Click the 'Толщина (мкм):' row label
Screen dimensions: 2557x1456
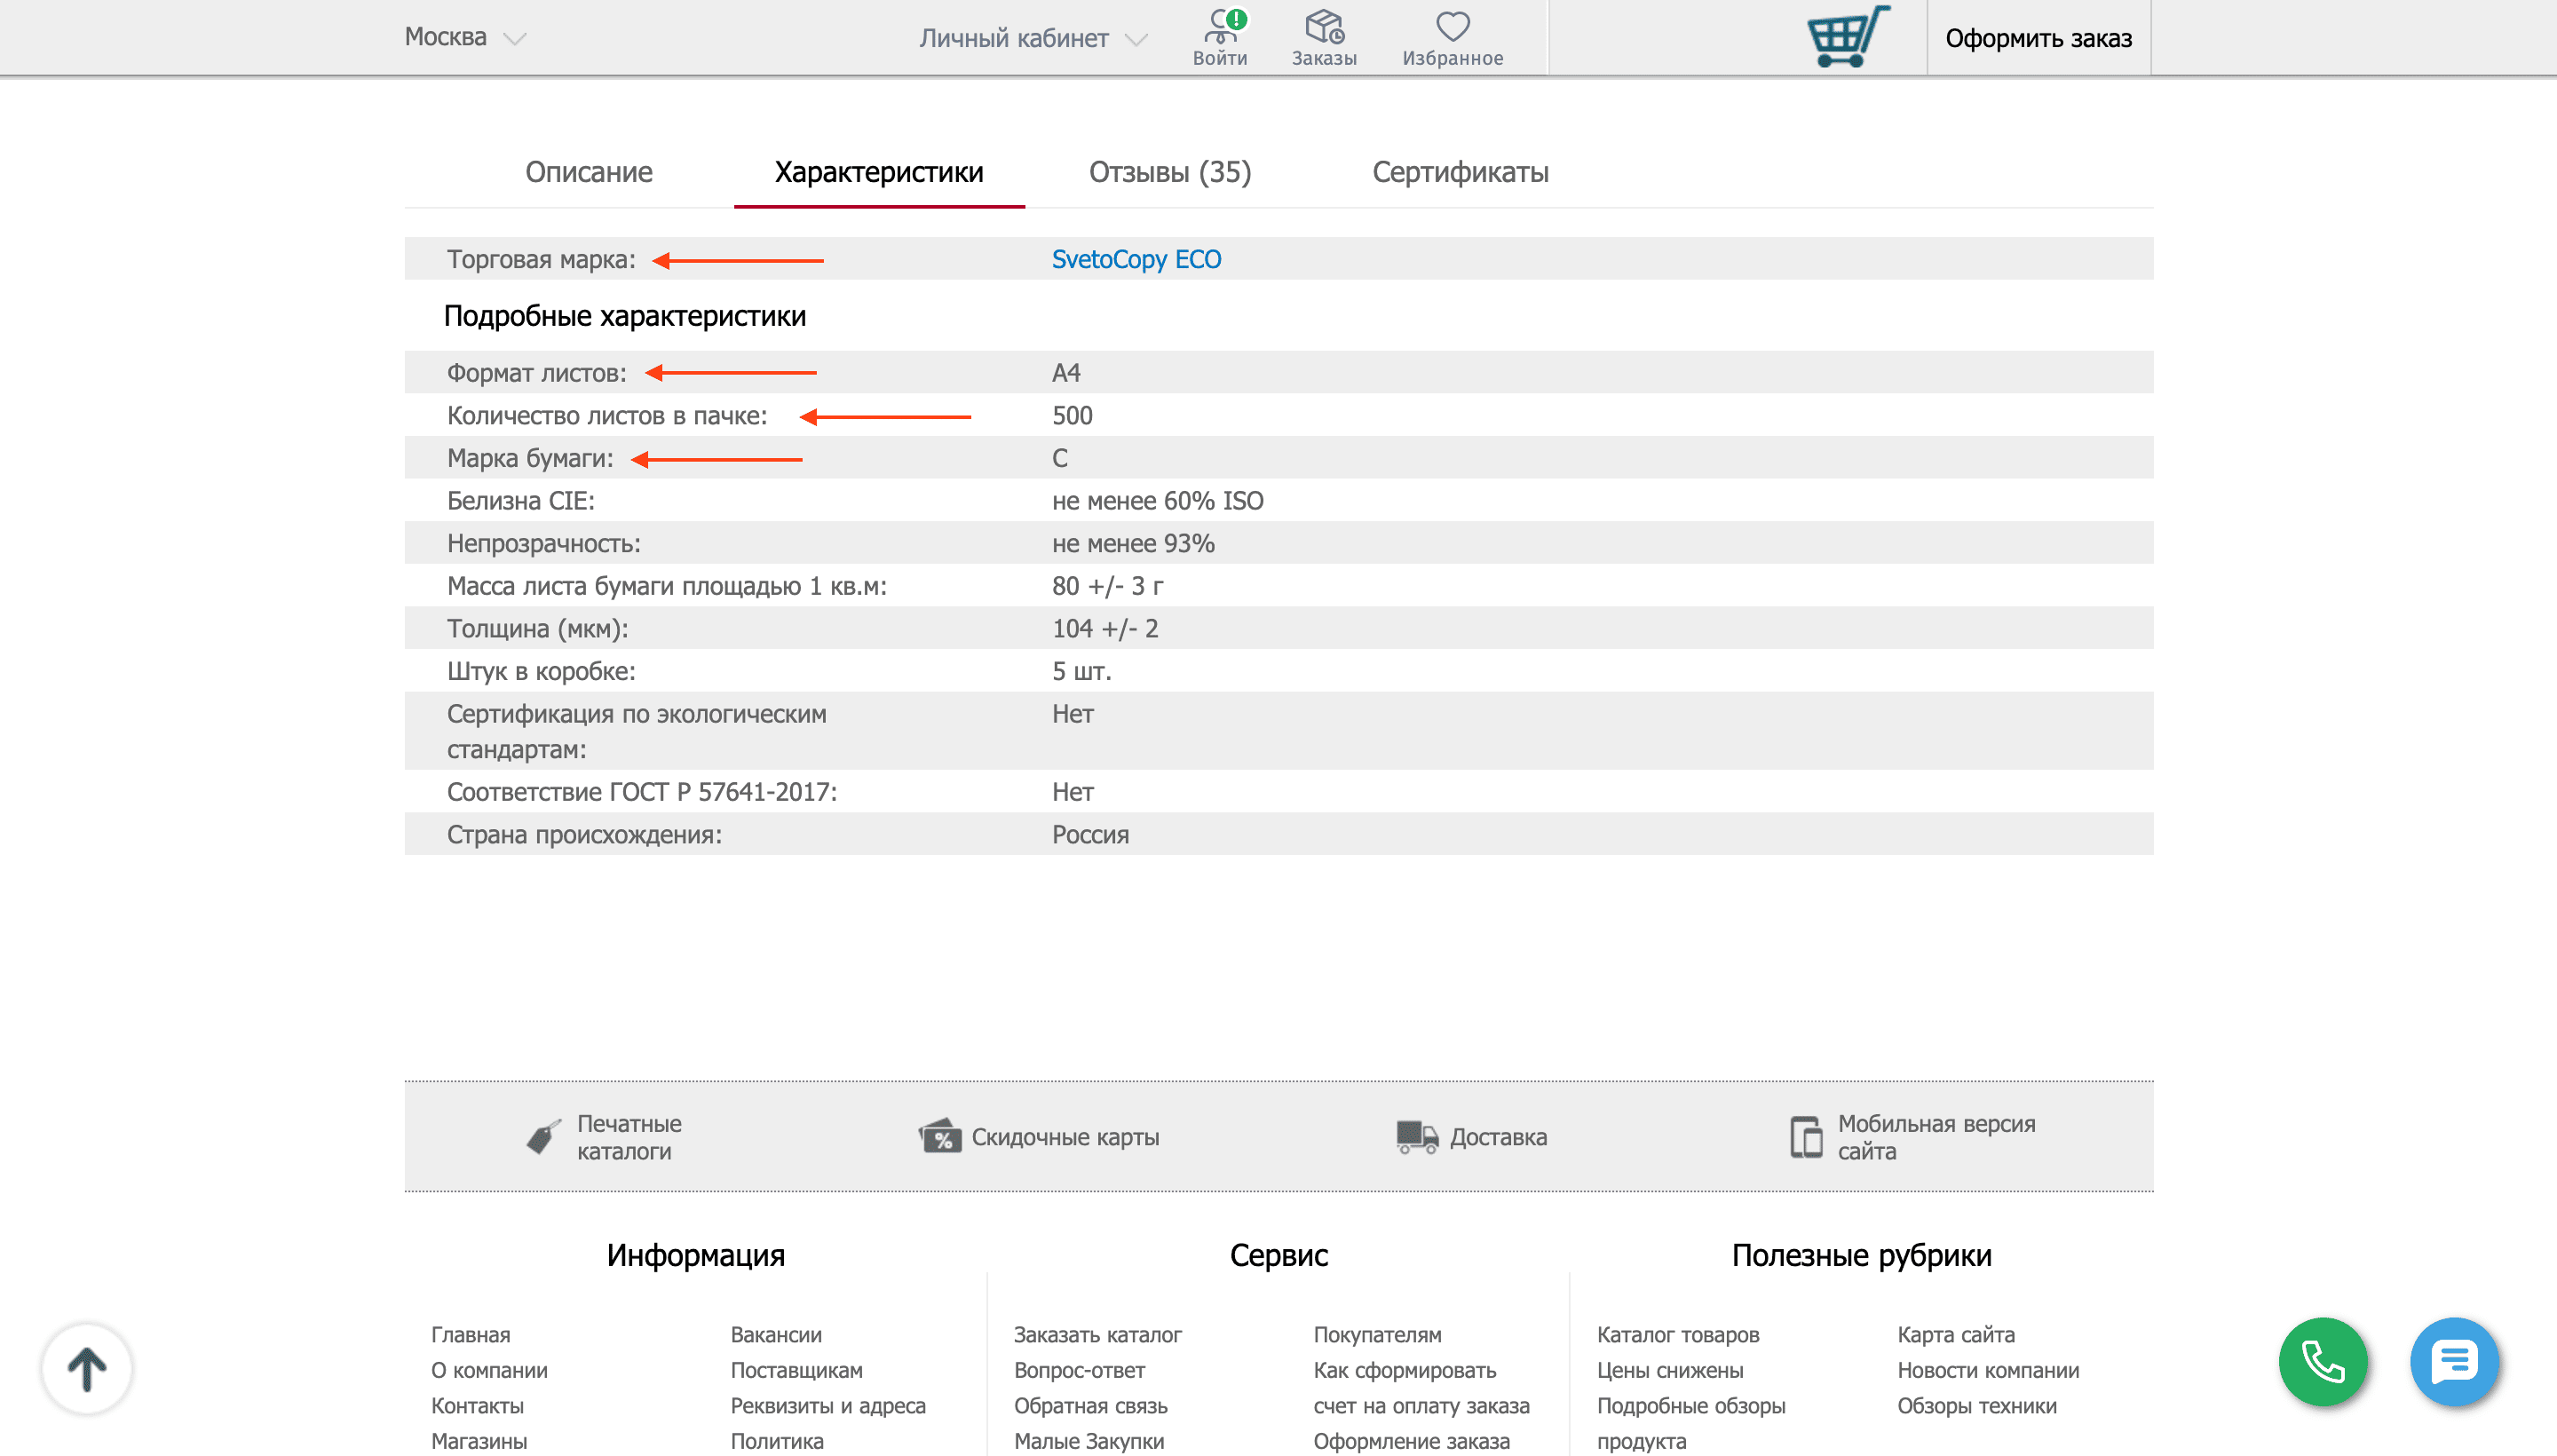tap(538, 629)
